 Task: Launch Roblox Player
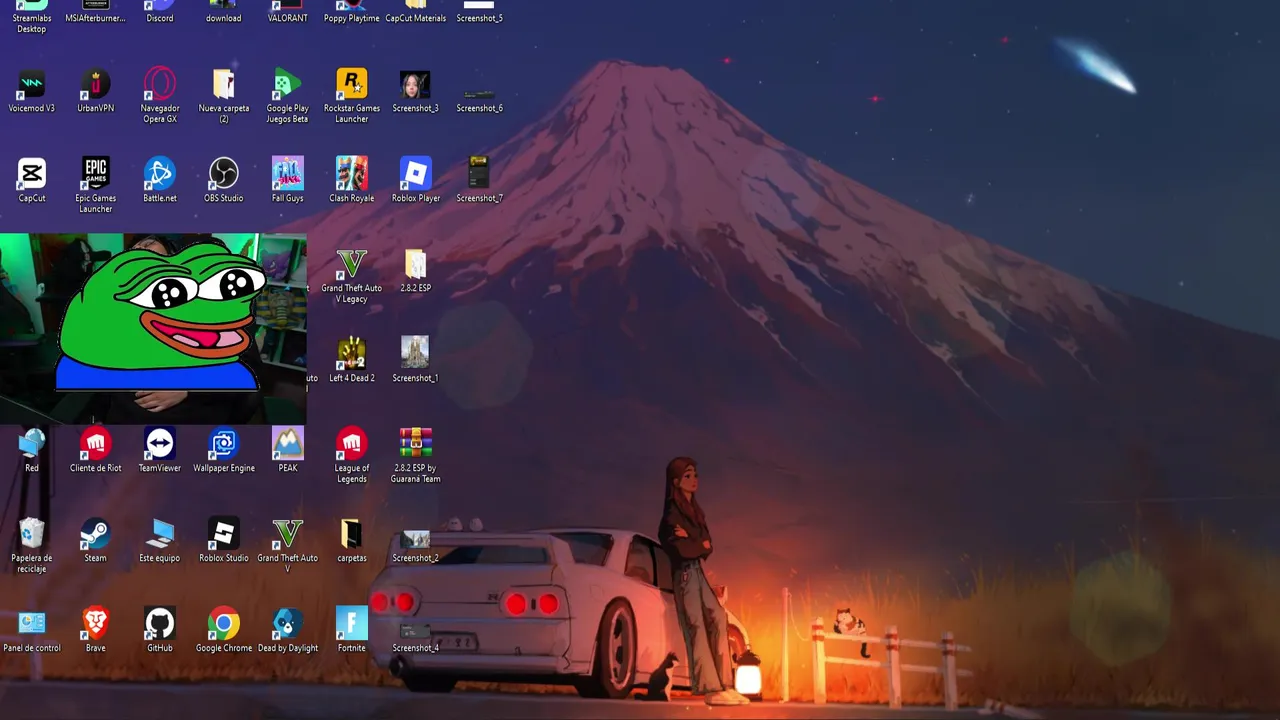(x=416, y=180)
